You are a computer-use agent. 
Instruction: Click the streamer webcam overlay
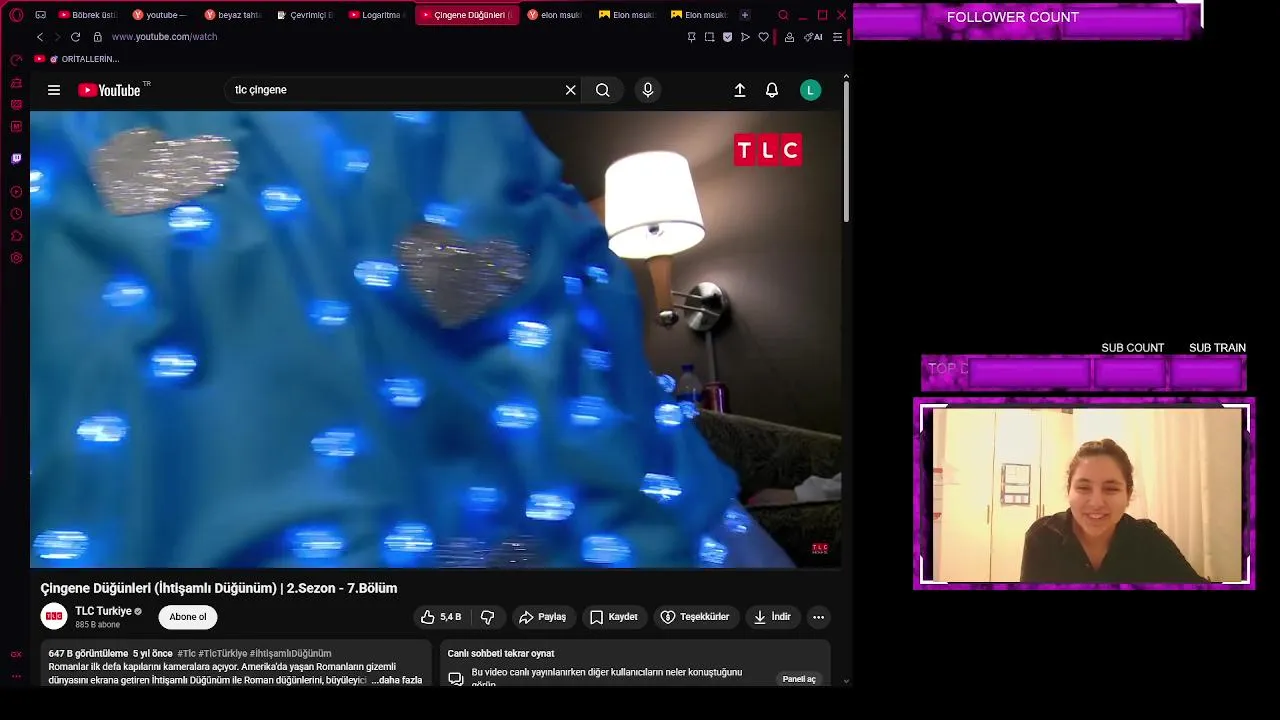click(x=1084, y=494)
